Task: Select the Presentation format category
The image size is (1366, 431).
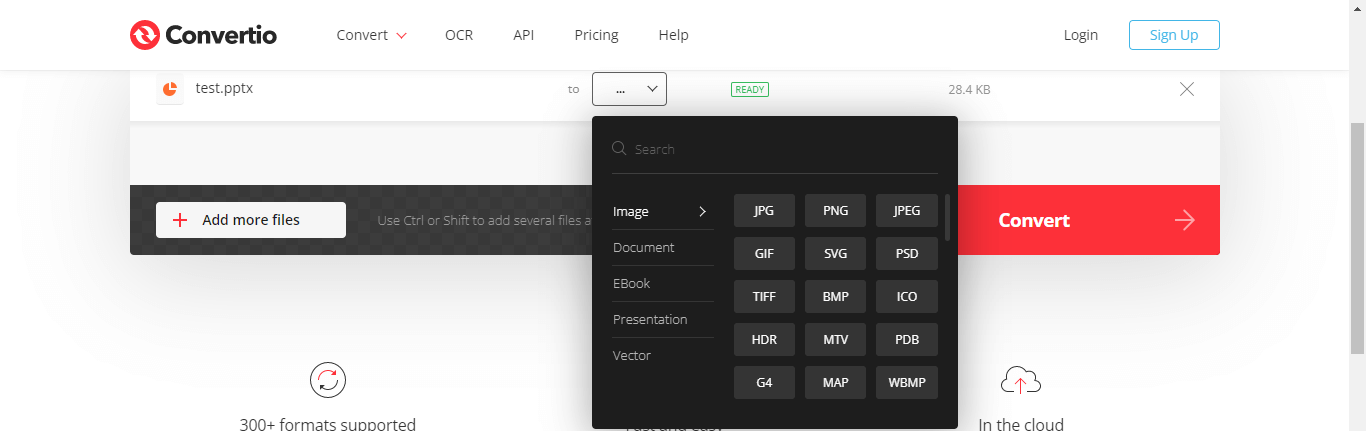Action: click(x=650, y=319)
